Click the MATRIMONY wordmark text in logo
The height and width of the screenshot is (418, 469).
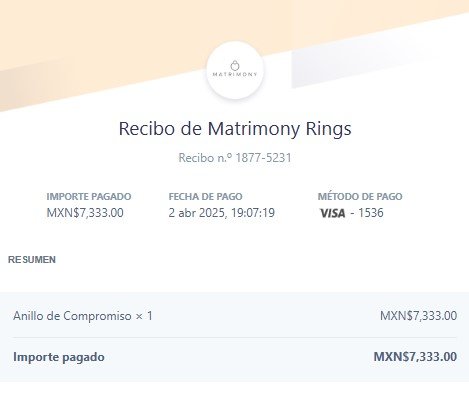pyautogui.click(x=235, y=74)
